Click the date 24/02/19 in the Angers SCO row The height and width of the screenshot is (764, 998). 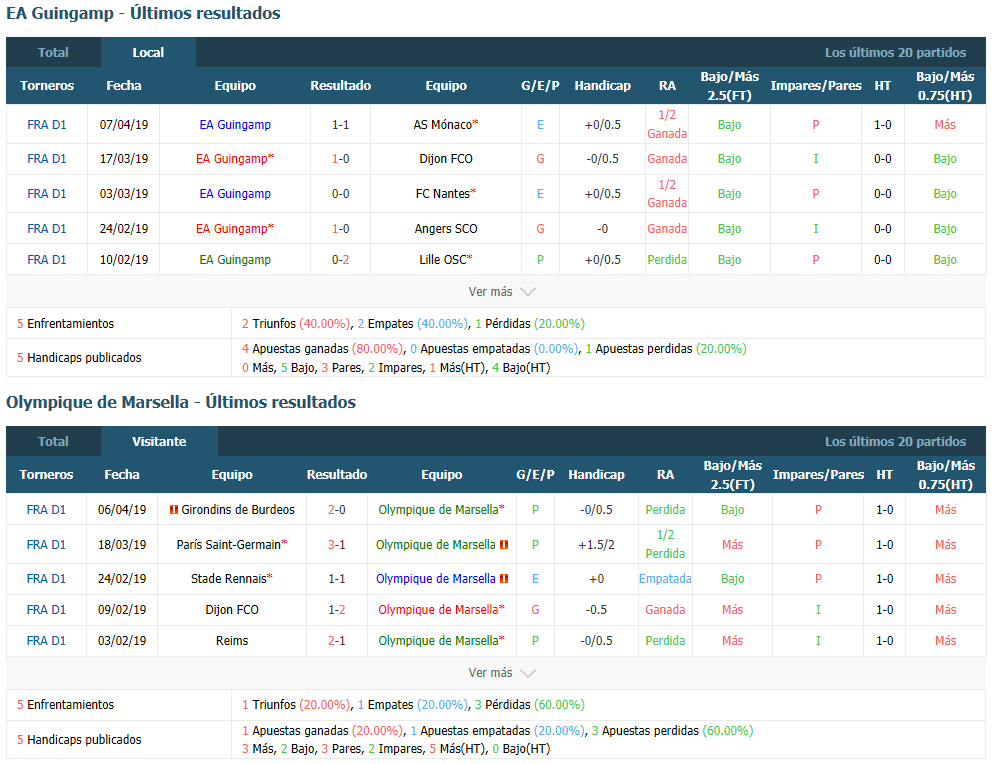[124, 229]
